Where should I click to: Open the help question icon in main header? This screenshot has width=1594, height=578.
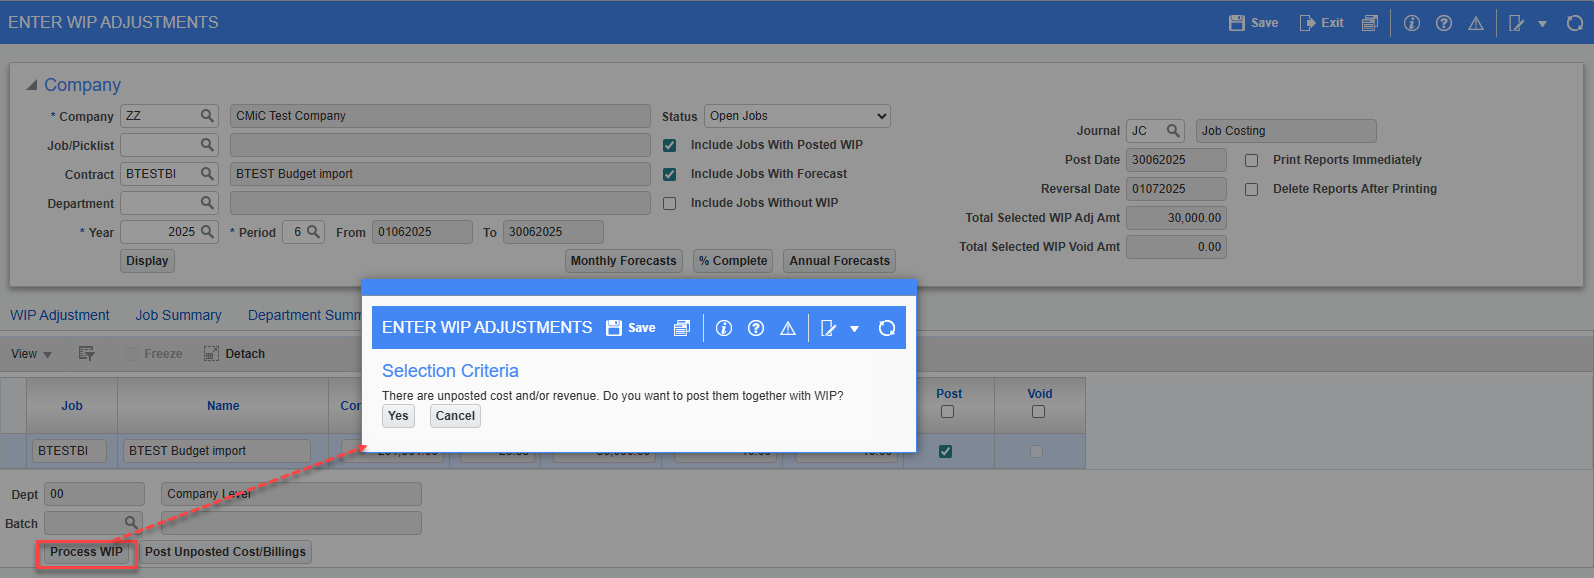[1444, 23]
